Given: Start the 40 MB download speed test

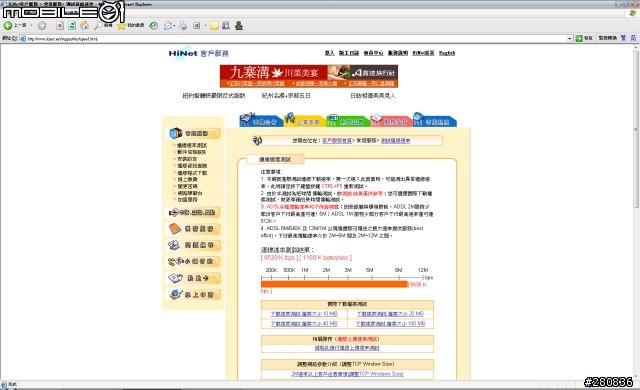Looking at the screenshot, I should (304, 324).
